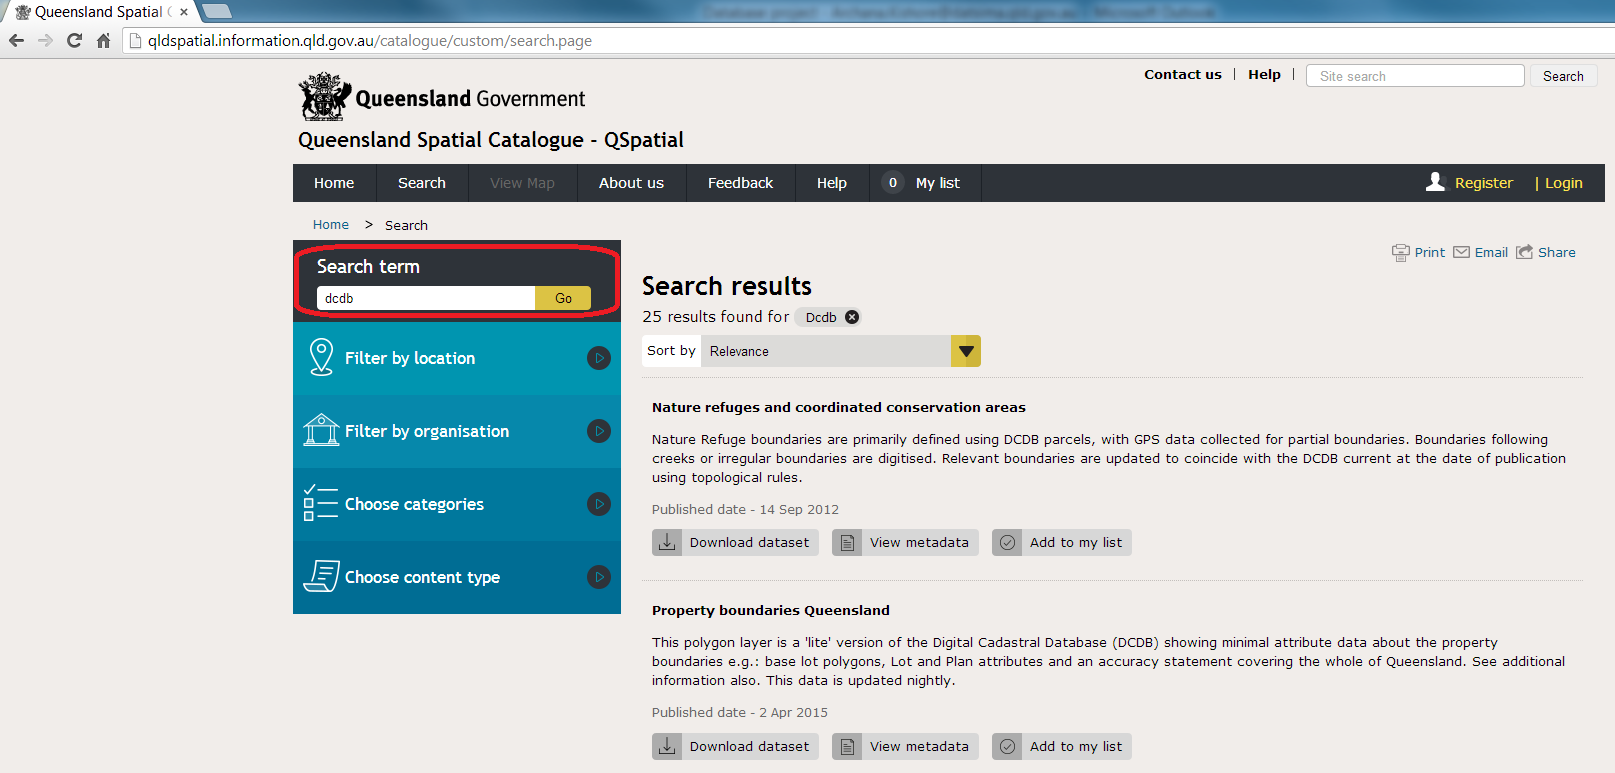The height and width of the screenshot is (773, 1615).
Task: Reload the page with refresh icon
Action: point(74,41)
